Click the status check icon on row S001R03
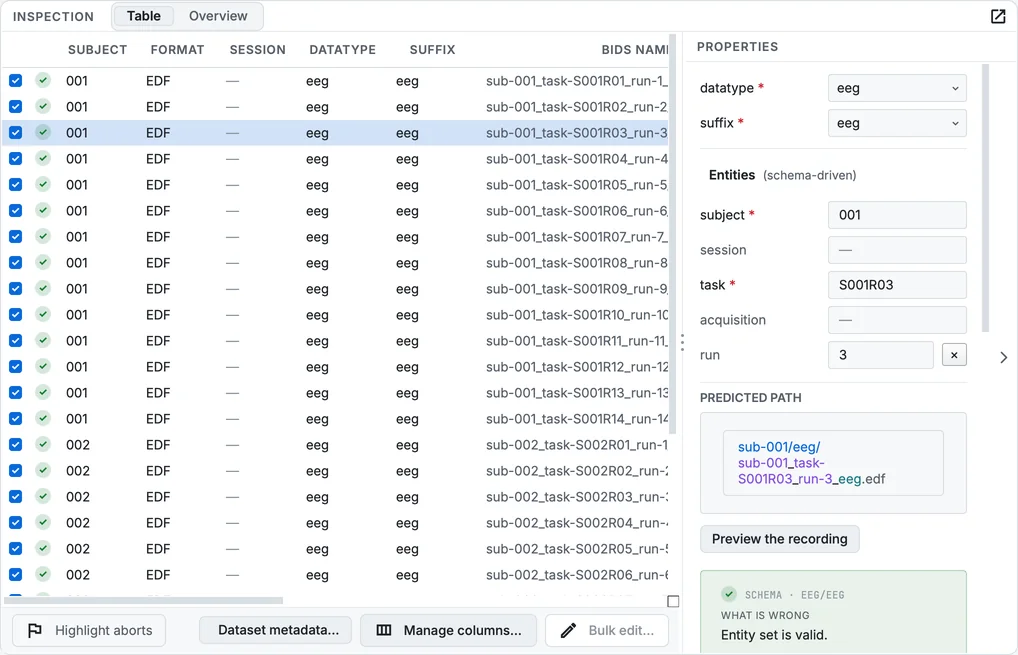 pyautogui.click(x=43, y=132)
